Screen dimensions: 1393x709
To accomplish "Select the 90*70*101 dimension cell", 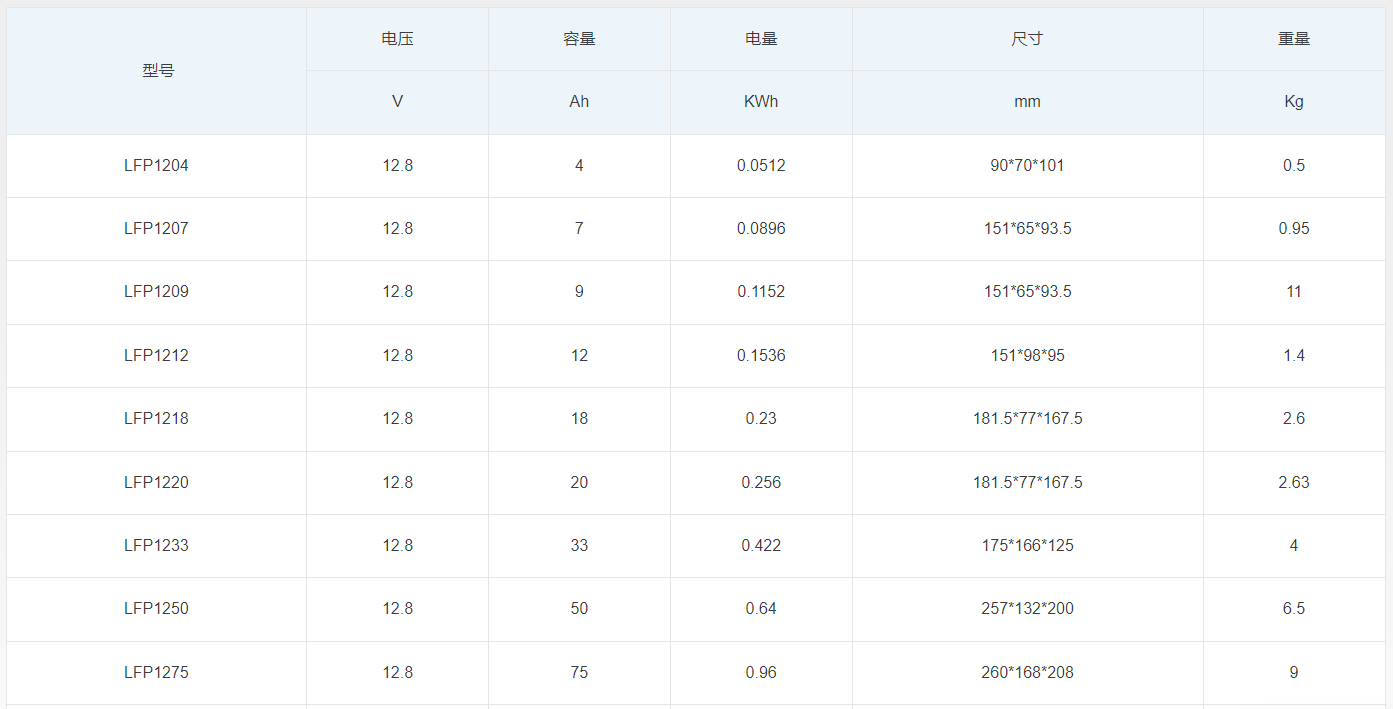I will (x=1027, y=166).
